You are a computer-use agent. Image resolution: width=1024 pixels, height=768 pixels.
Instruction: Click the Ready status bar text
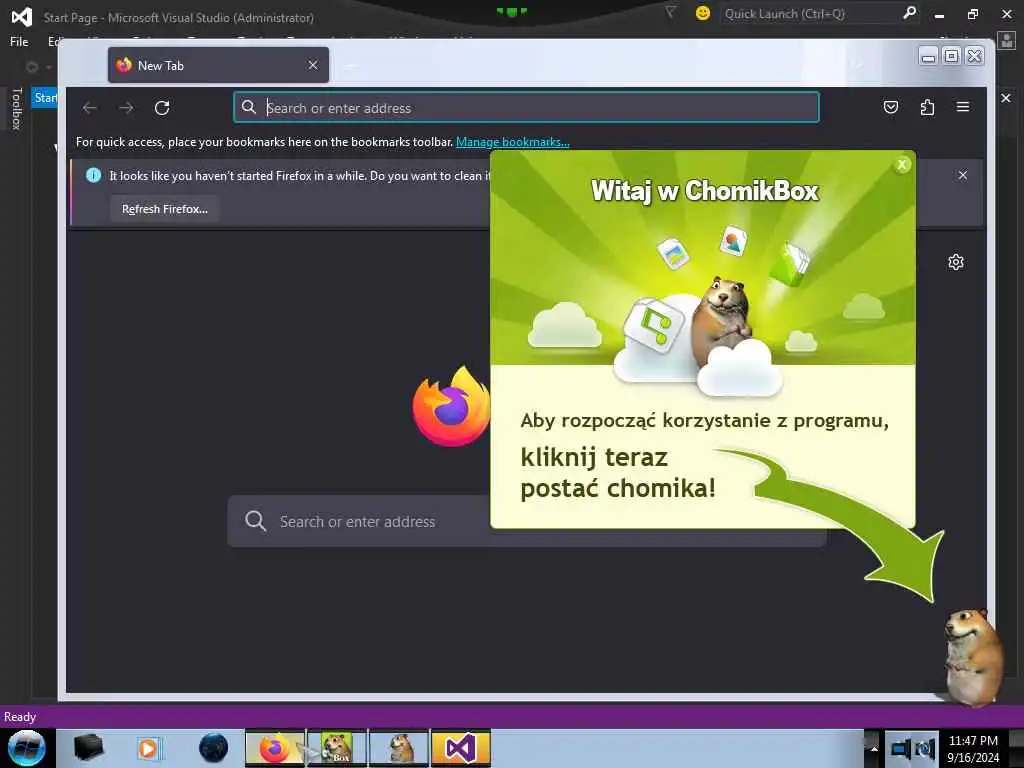coord(20,717)
